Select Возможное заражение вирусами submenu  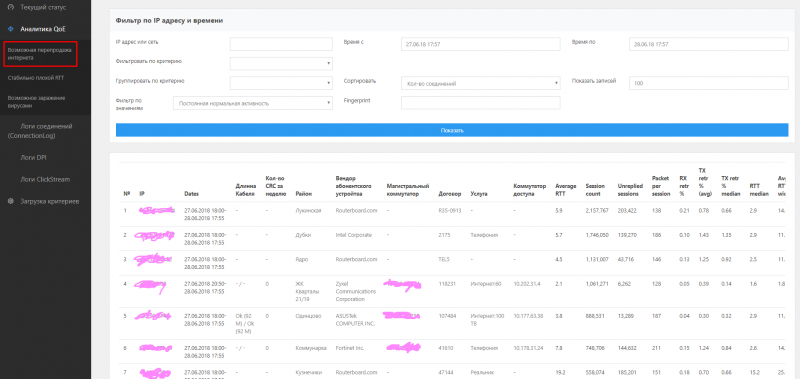tap(37, 101)
